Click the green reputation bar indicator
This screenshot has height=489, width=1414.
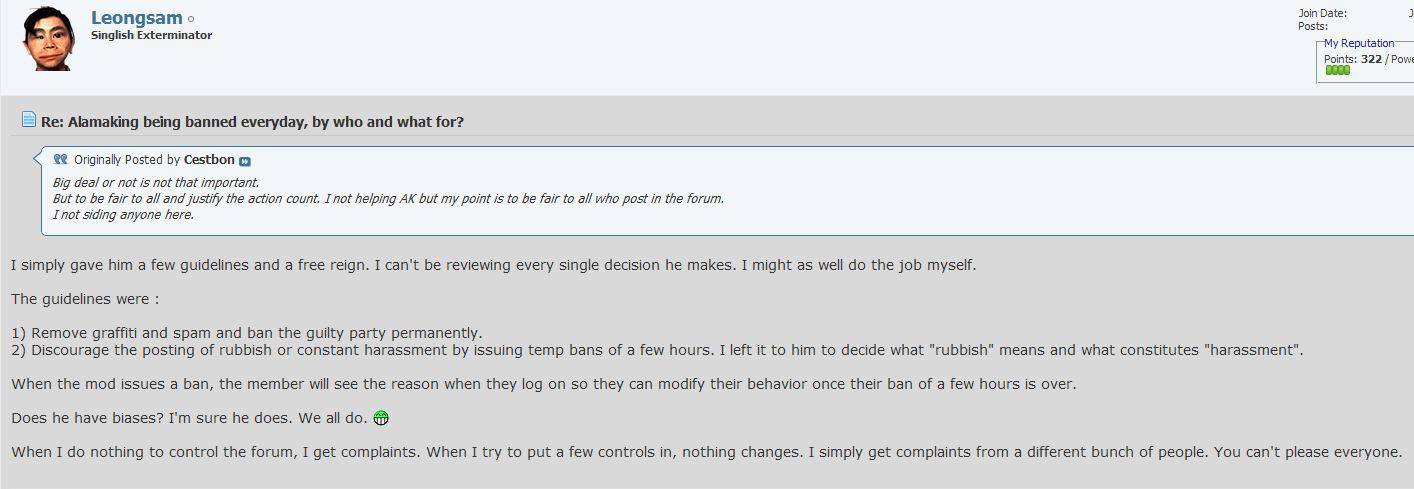tap(1337, 70)
